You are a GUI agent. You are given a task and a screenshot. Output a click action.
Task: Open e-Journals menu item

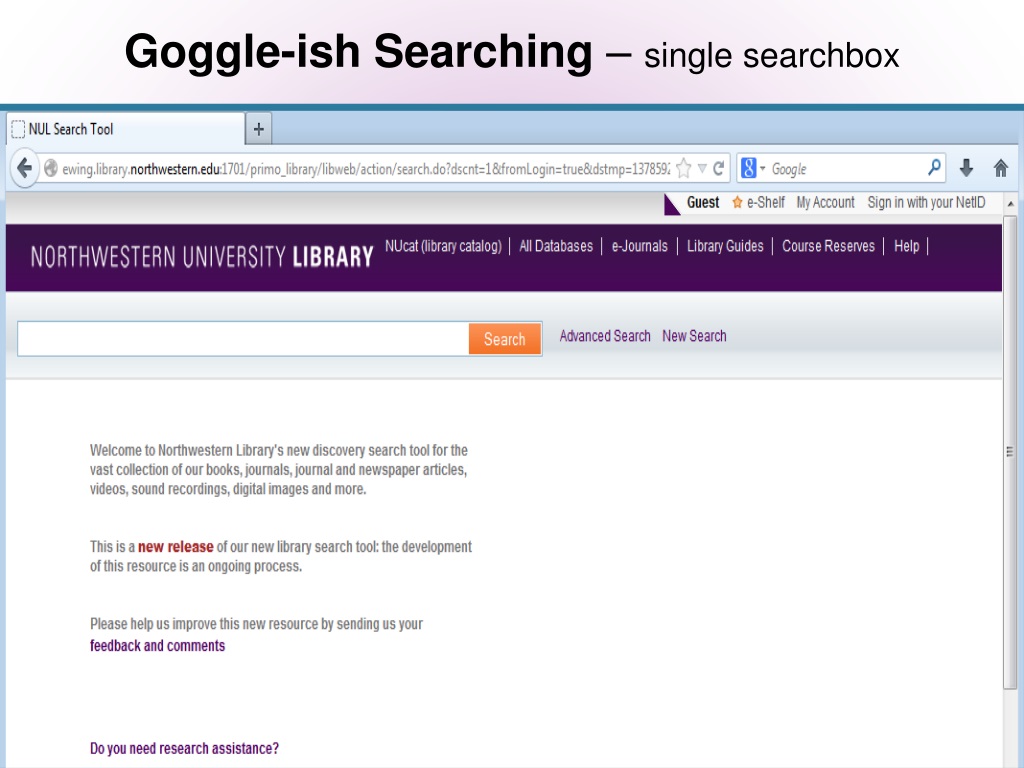(x=639, y=246)
